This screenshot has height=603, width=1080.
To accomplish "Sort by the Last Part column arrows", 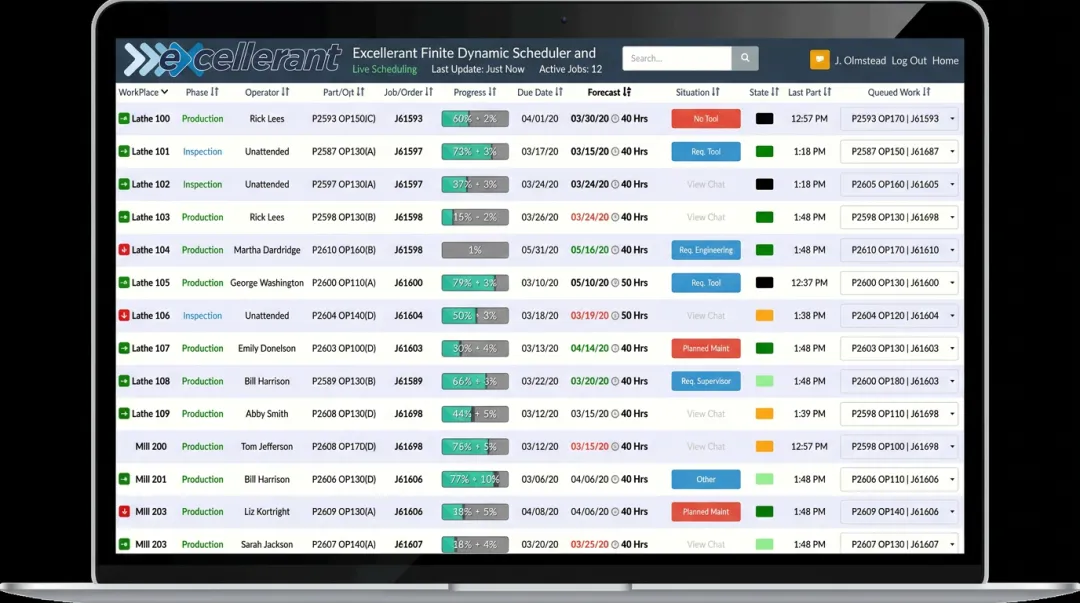I will tap(827, 92).
